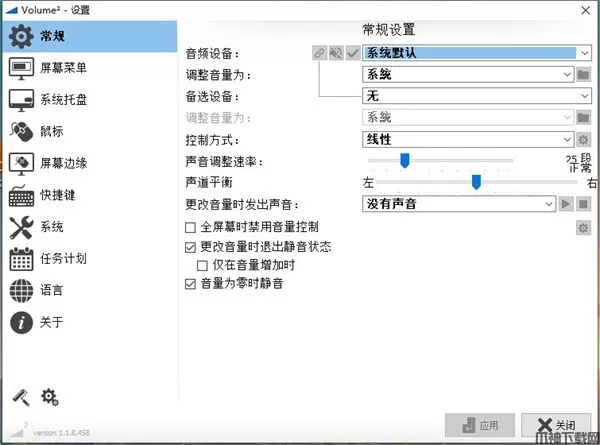The width and height of the screenshot is (600, 445).
Task: Close the settings window with X
Action: pos(585,10)
